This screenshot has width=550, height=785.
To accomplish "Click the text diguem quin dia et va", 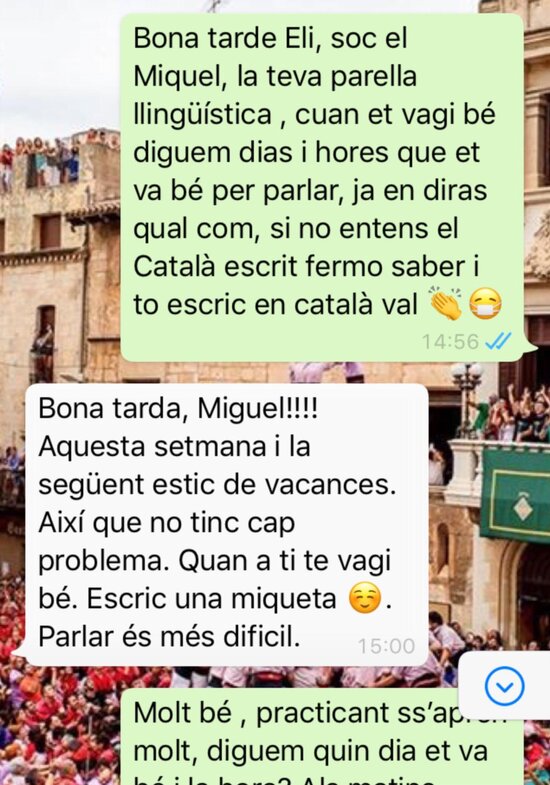I will (x=347, y=752).
